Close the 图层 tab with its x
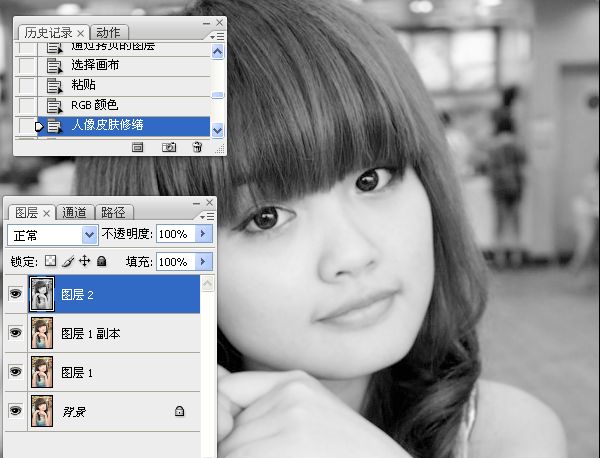The image size is (600, 458). (x=46, y=213)
